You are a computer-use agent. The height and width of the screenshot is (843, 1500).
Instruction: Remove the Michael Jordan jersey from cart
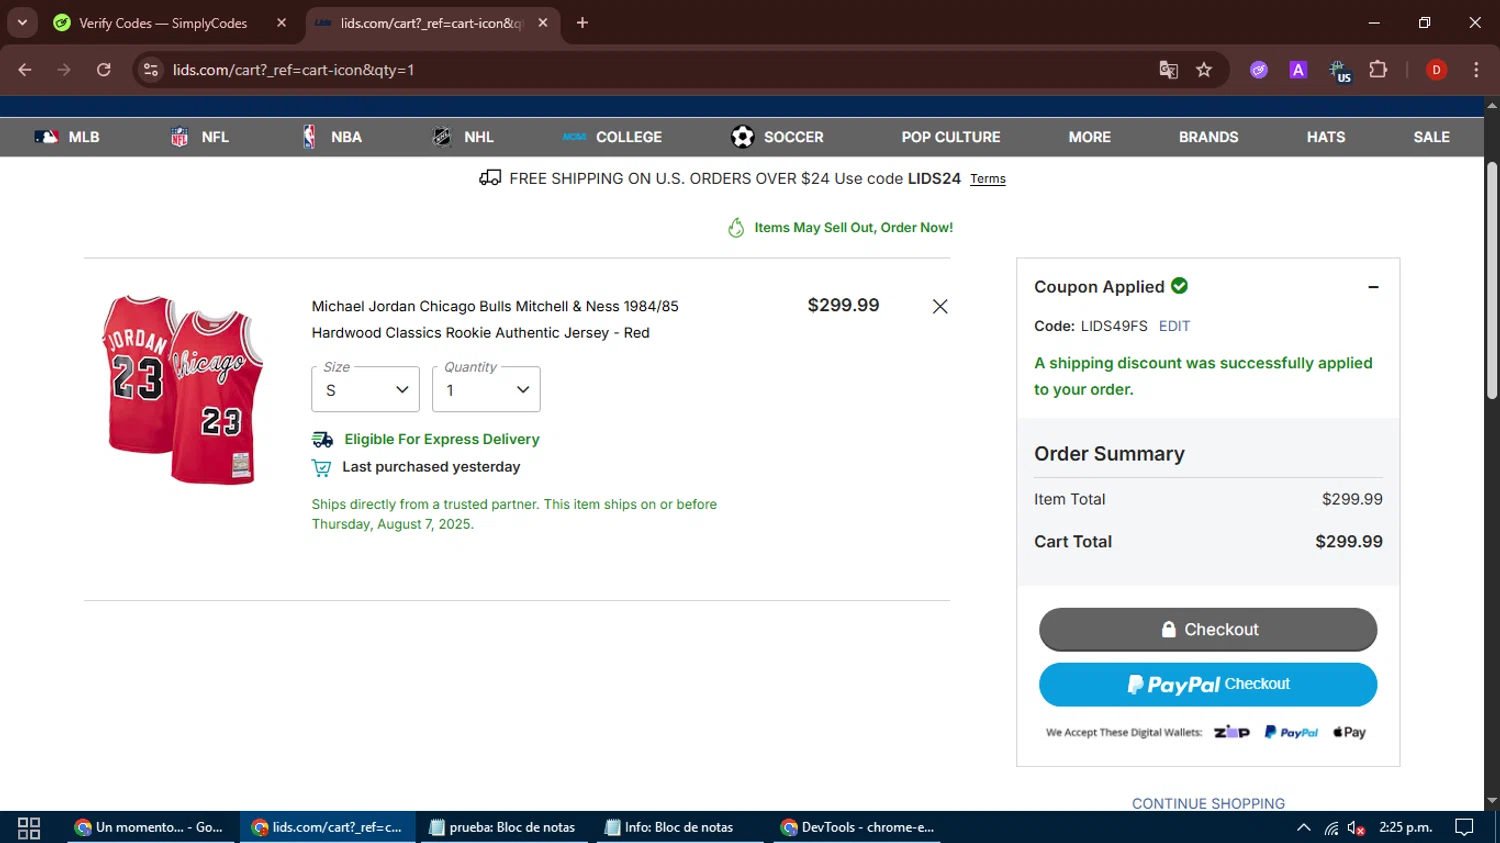point(940,307)
